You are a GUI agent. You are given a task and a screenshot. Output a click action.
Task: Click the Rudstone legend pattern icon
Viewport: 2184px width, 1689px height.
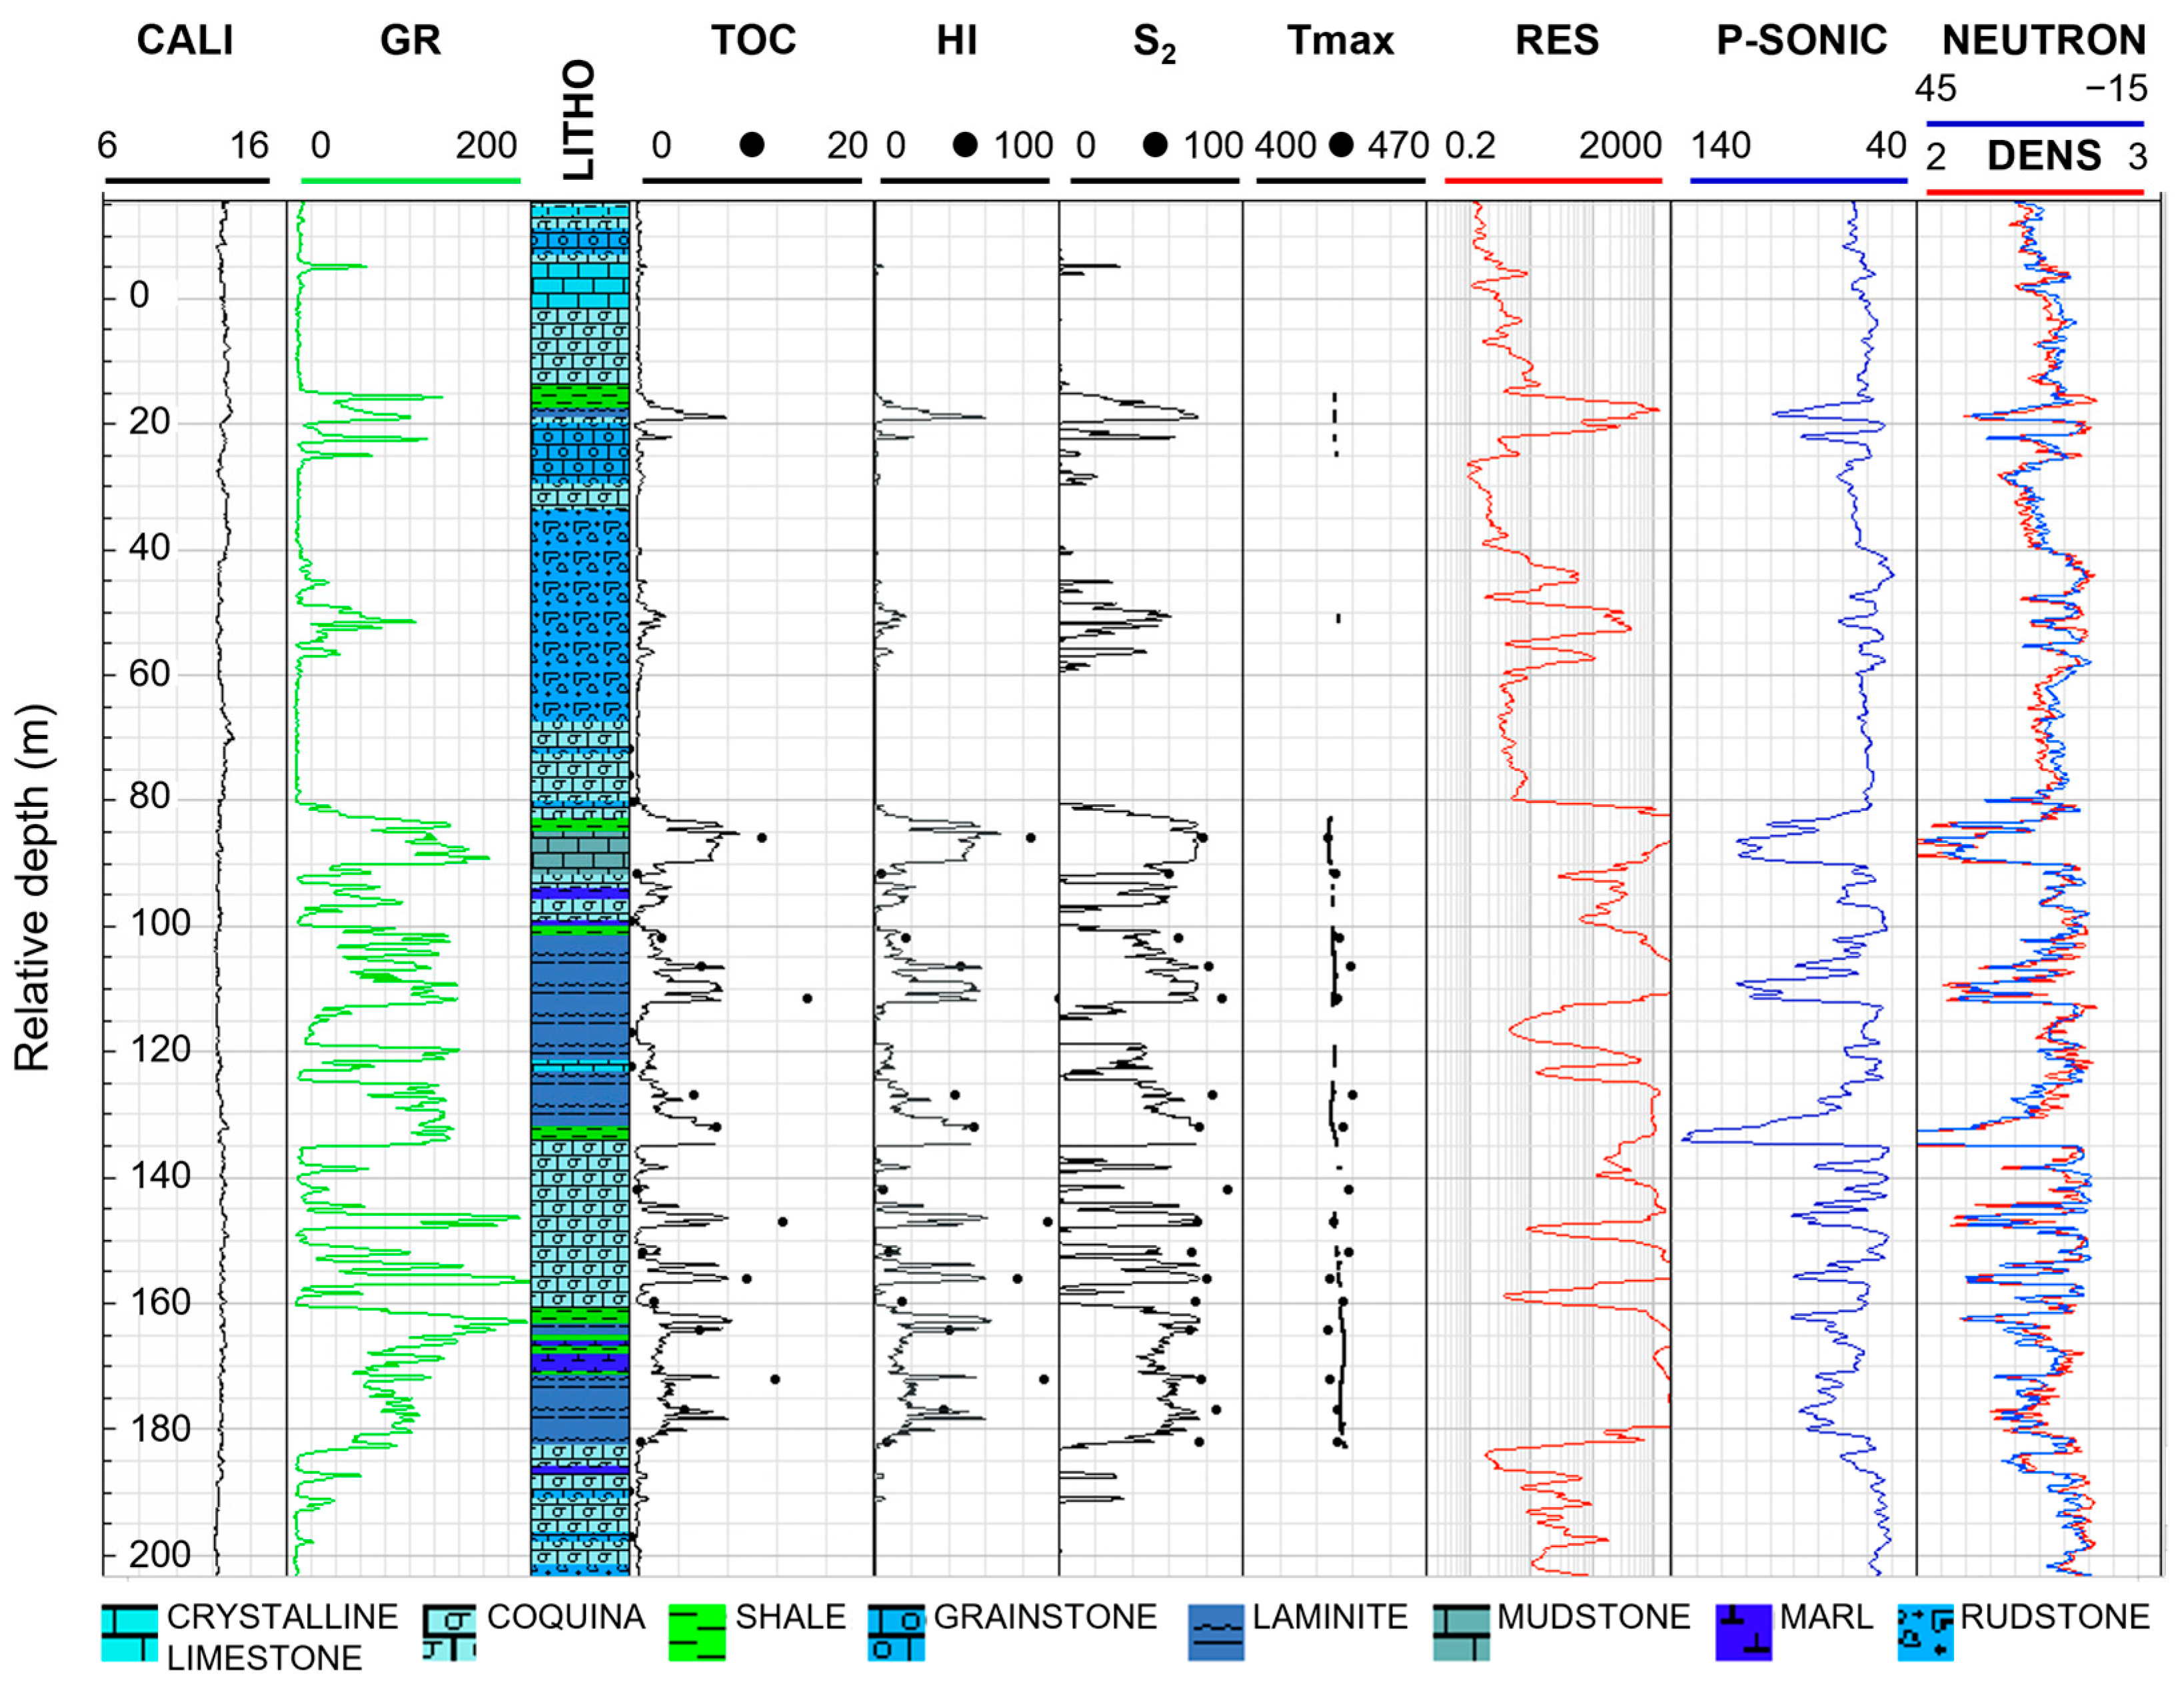point(1925,1633)
